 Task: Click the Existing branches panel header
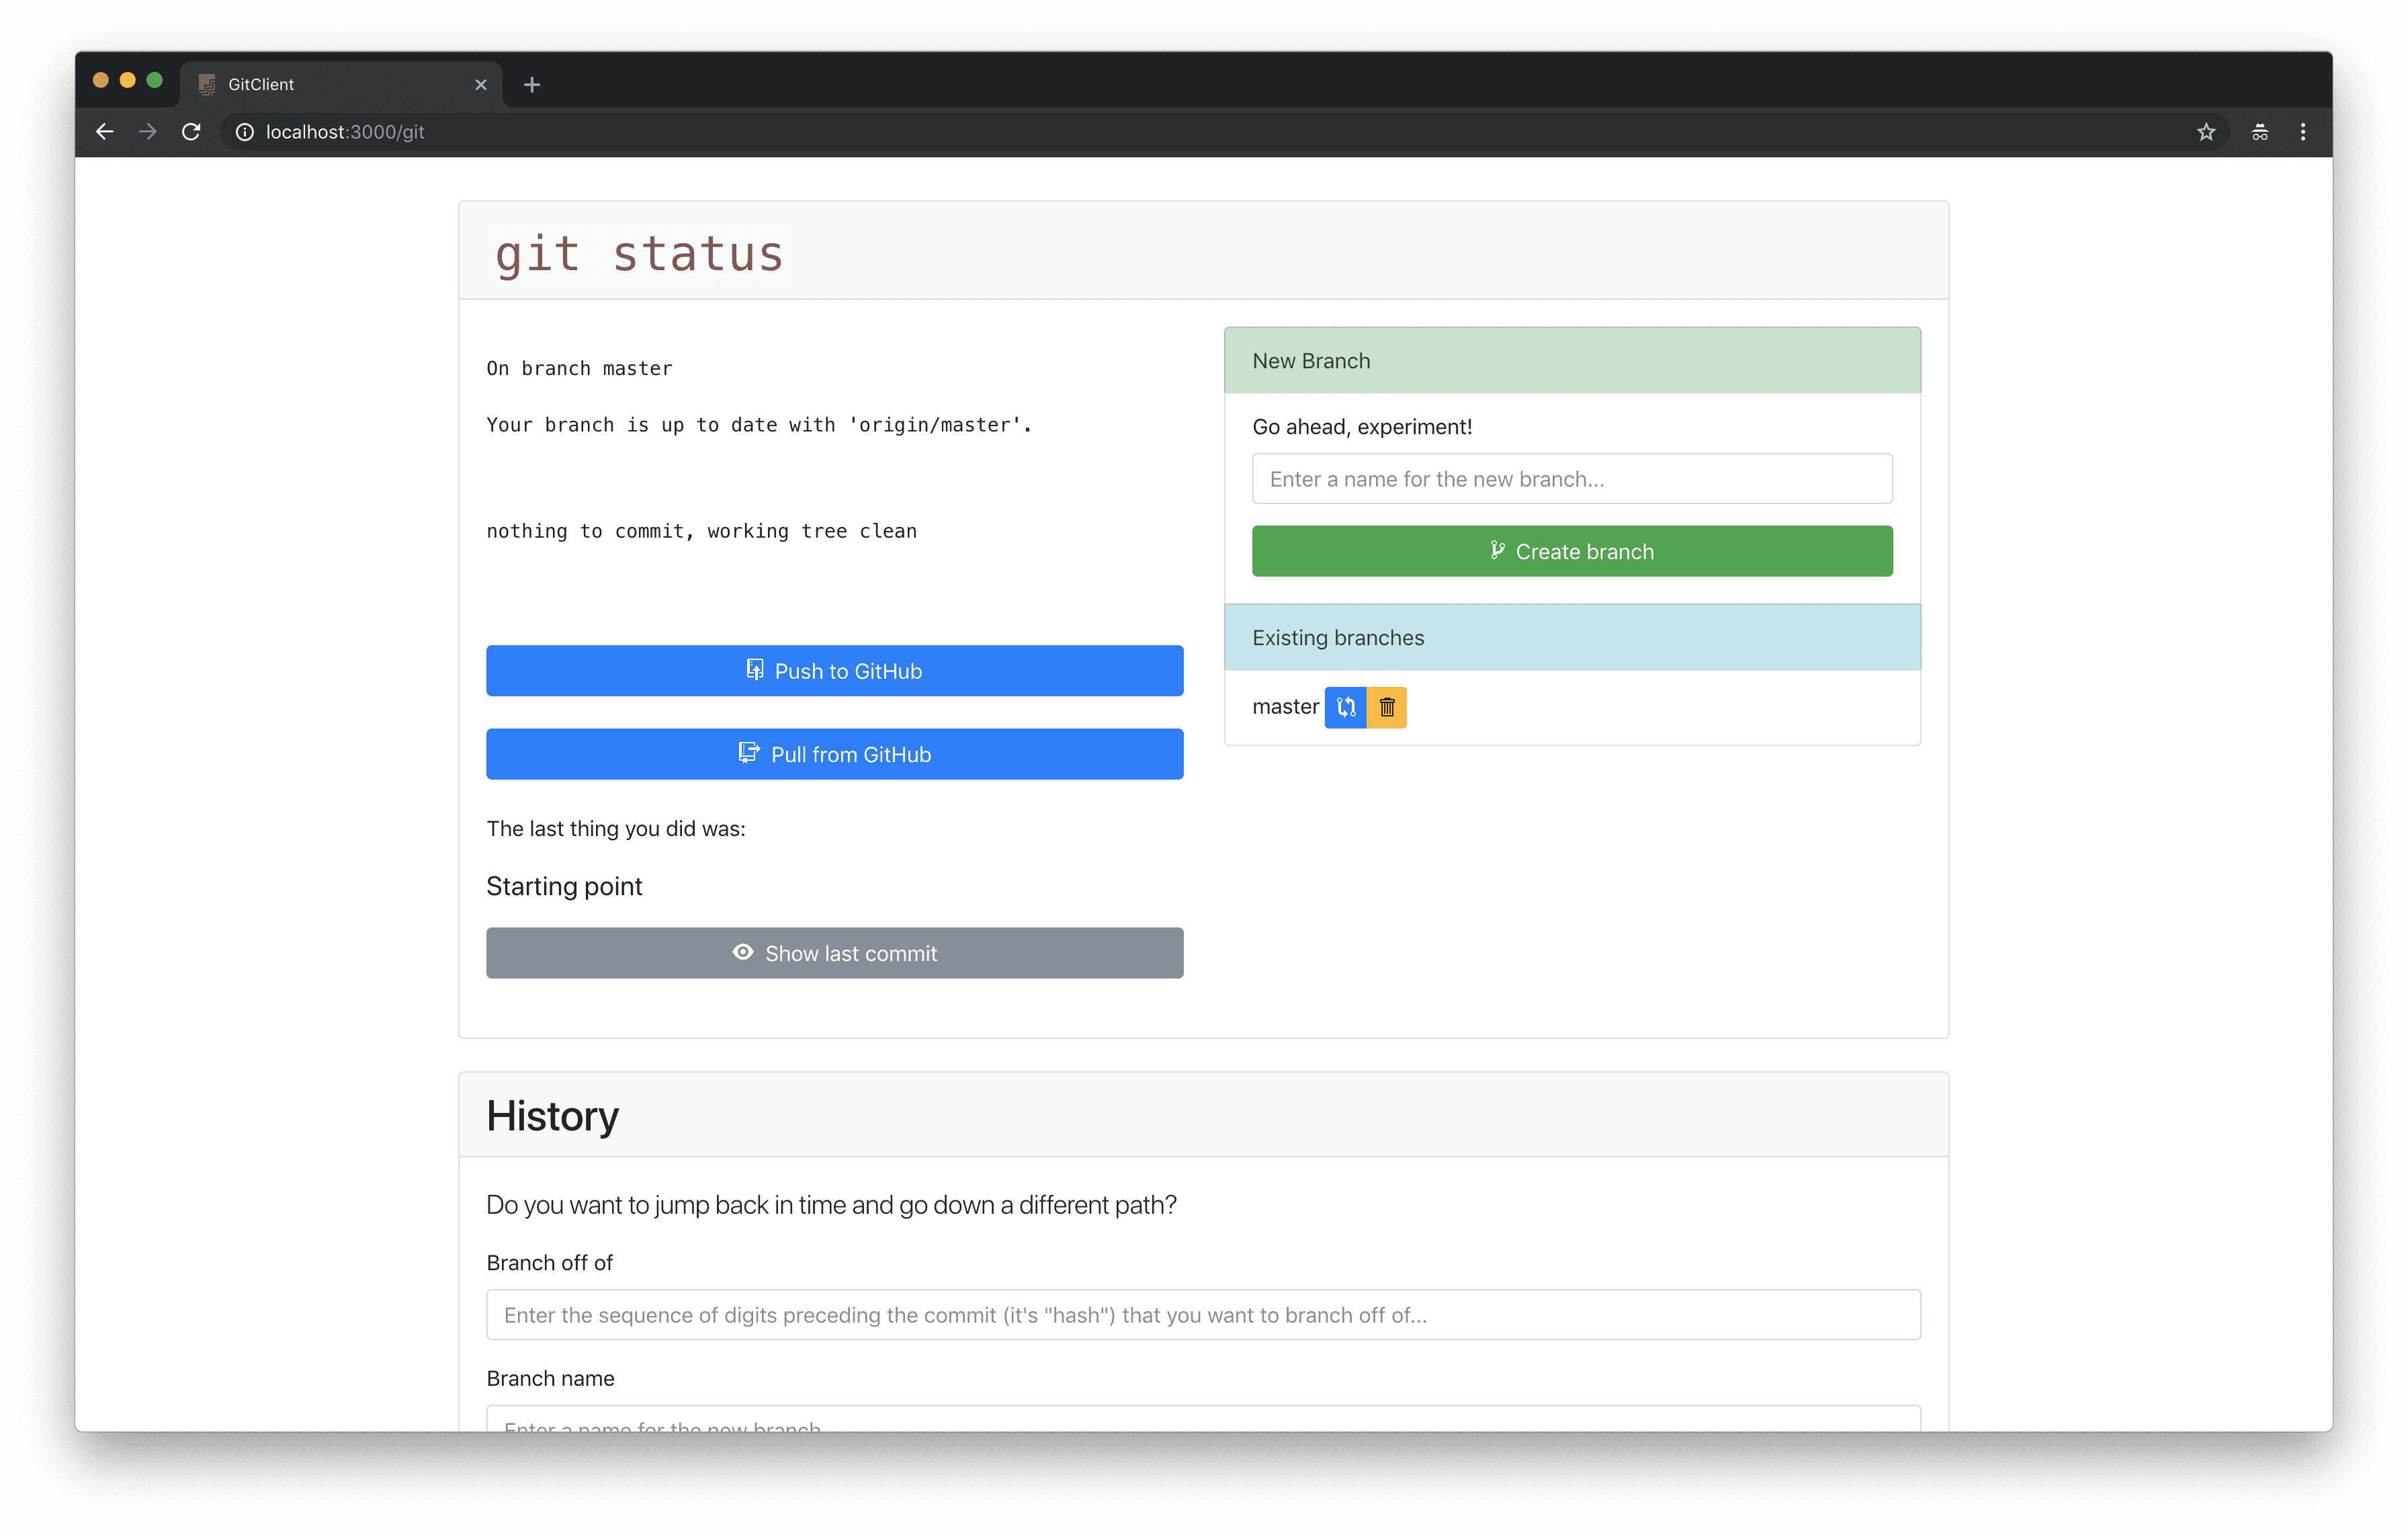pyautogui.click(x=1572, y=638)
